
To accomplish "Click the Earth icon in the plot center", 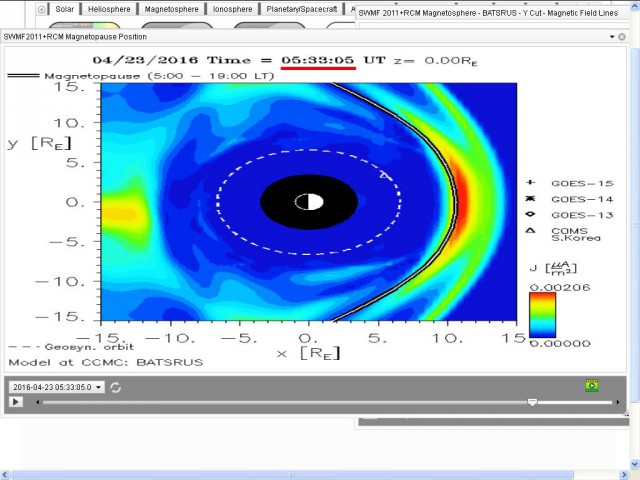I will point(309,202).
